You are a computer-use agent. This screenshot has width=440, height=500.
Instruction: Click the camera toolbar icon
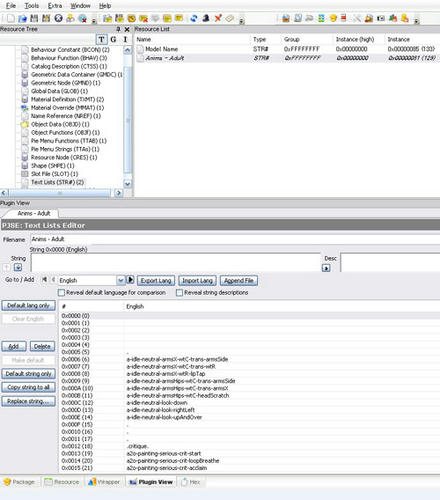(x=381, y=18)
